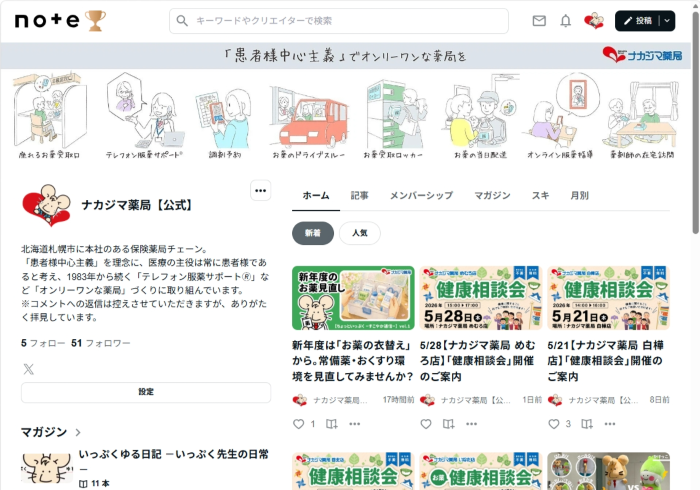Open the notifications bell
Viewport: 700px width, 490px height.
pyautogui.click(x=566, y=21)
